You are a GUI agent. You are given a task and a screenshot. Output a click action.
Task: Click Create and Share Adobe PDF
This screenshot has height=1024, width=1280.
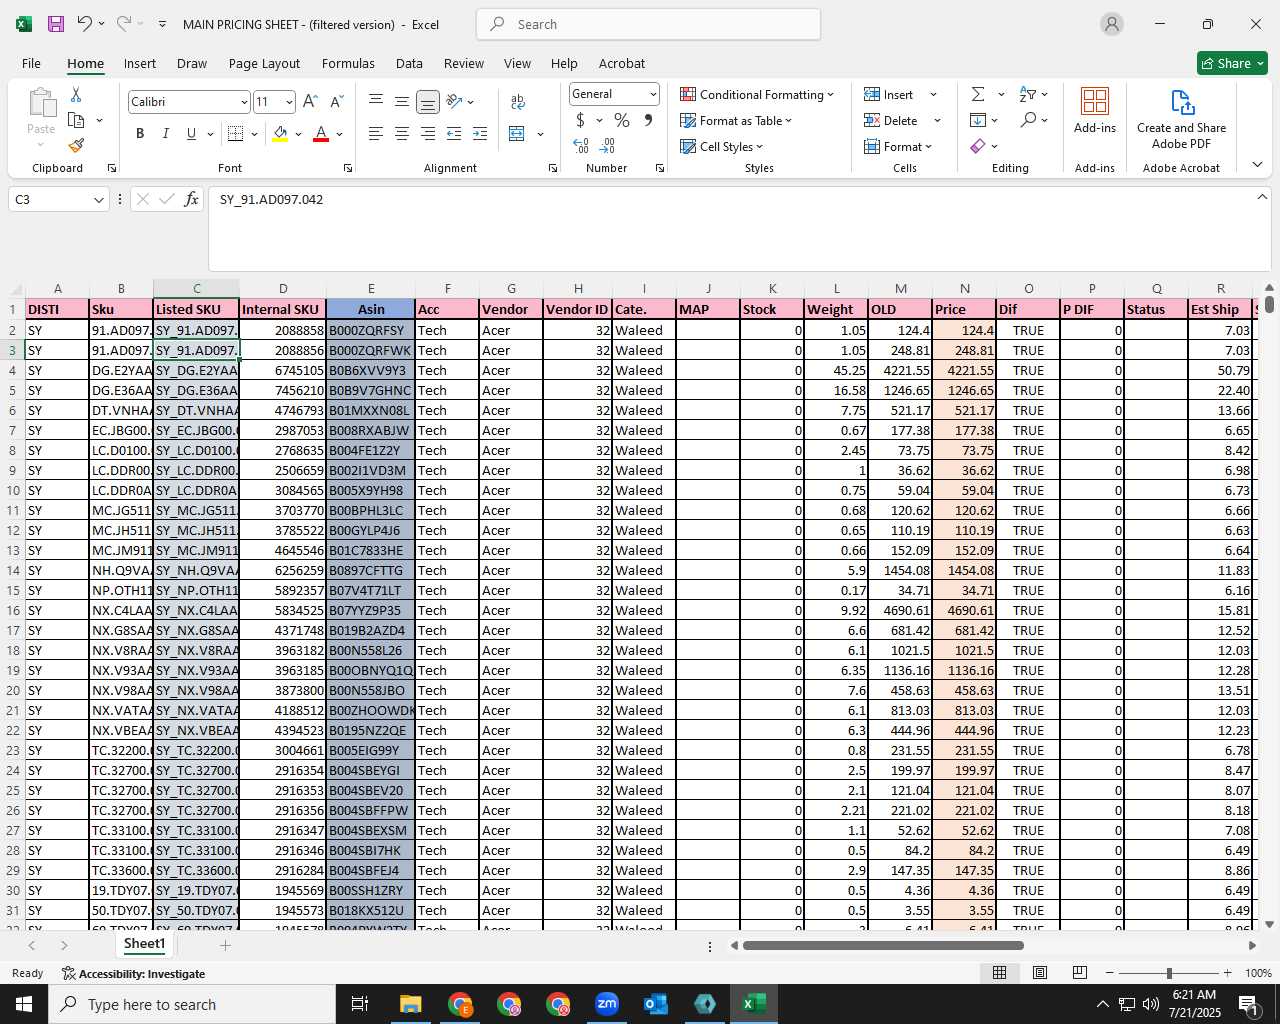pyautogui.click(x=1181, y=119)
